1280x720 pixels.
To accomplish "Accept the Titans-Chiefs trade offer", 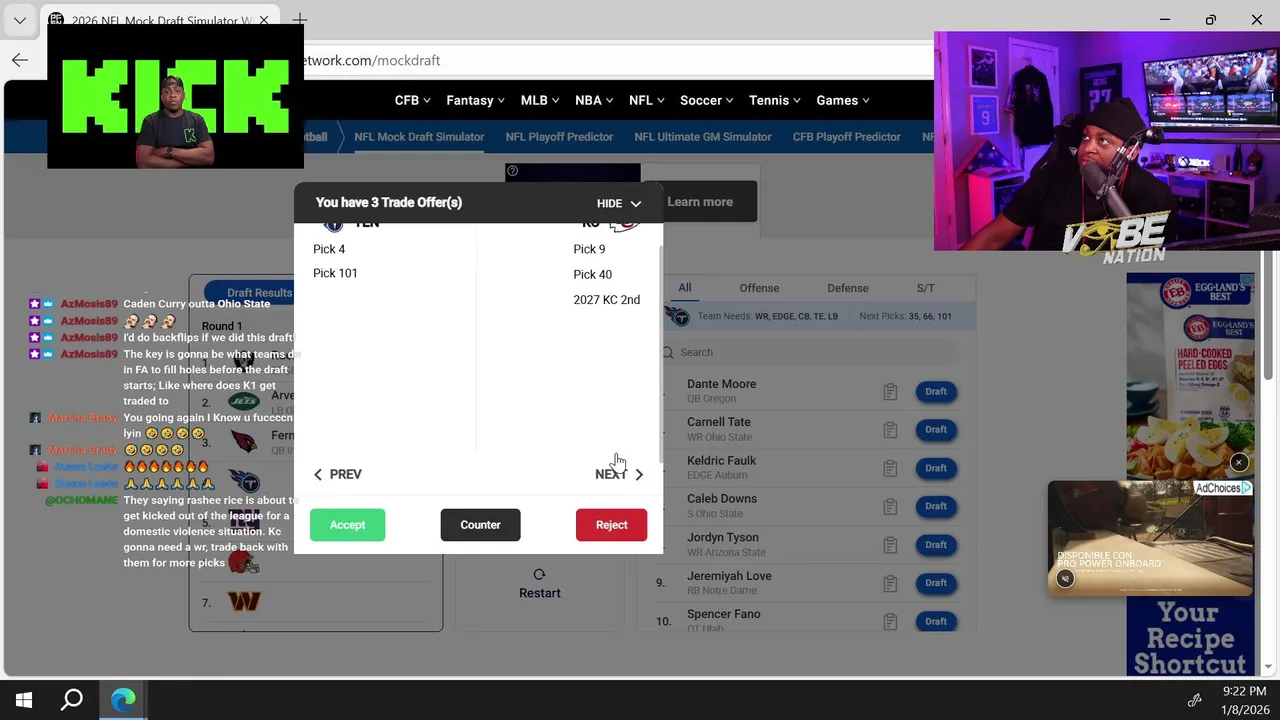I will pos(347,525).
